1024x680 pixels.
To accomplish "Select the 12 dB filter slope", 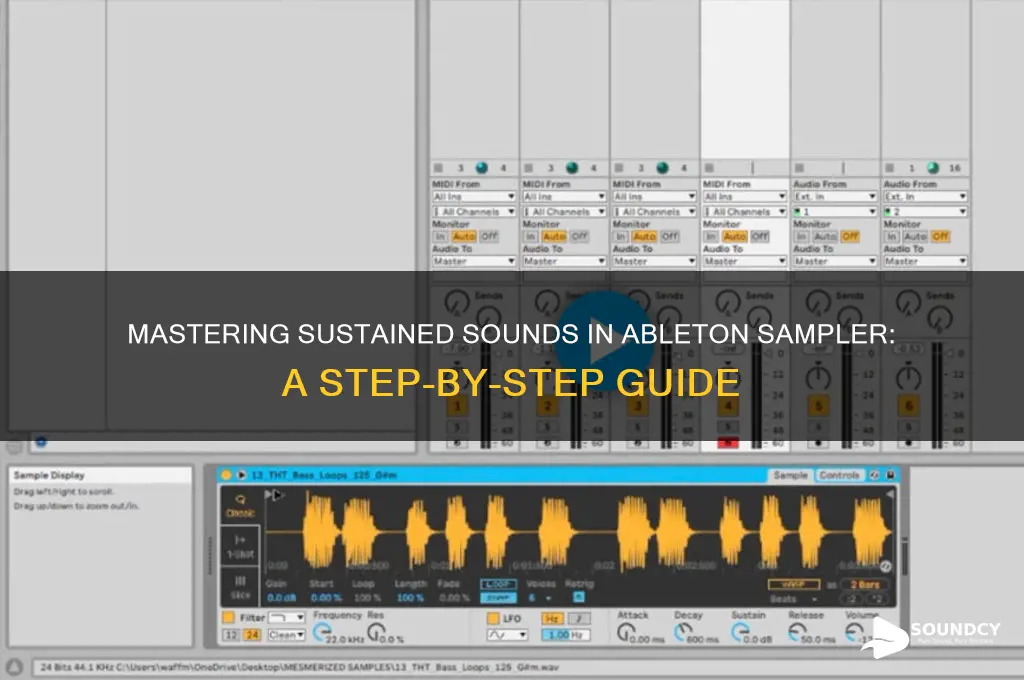I will (231, 634).
